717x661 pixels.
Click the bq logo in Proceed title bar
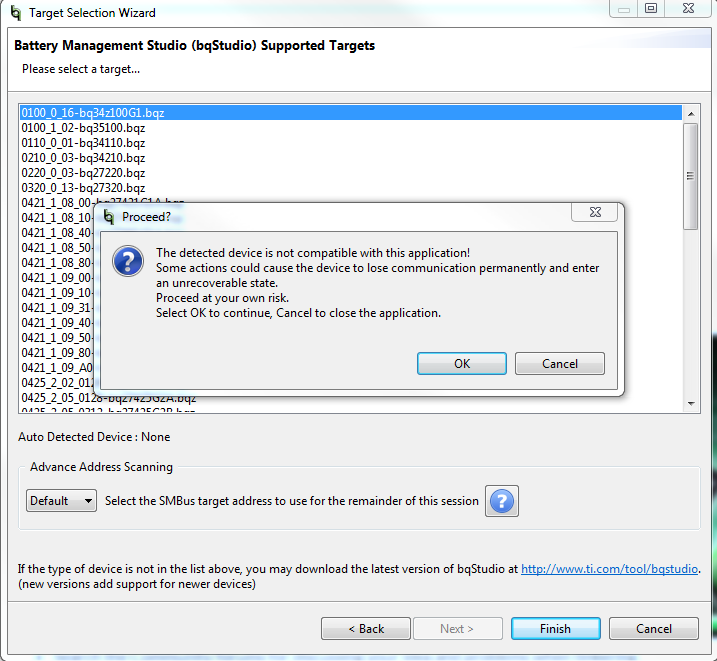point(109,217)
